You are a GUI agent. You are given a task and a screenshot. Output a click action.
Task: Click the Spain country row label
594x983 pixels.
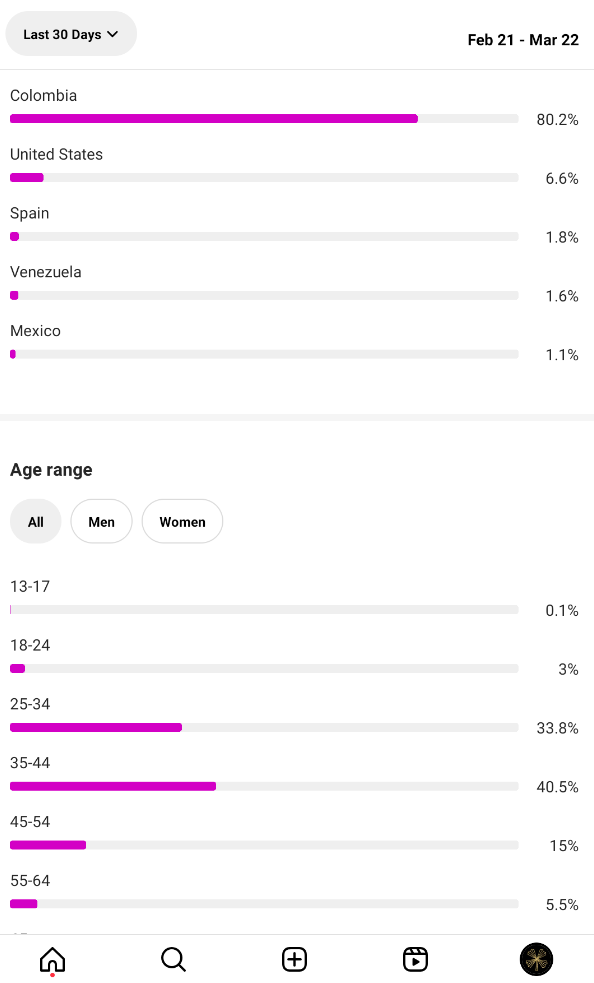pyautogui.click(x=29, y=213)
